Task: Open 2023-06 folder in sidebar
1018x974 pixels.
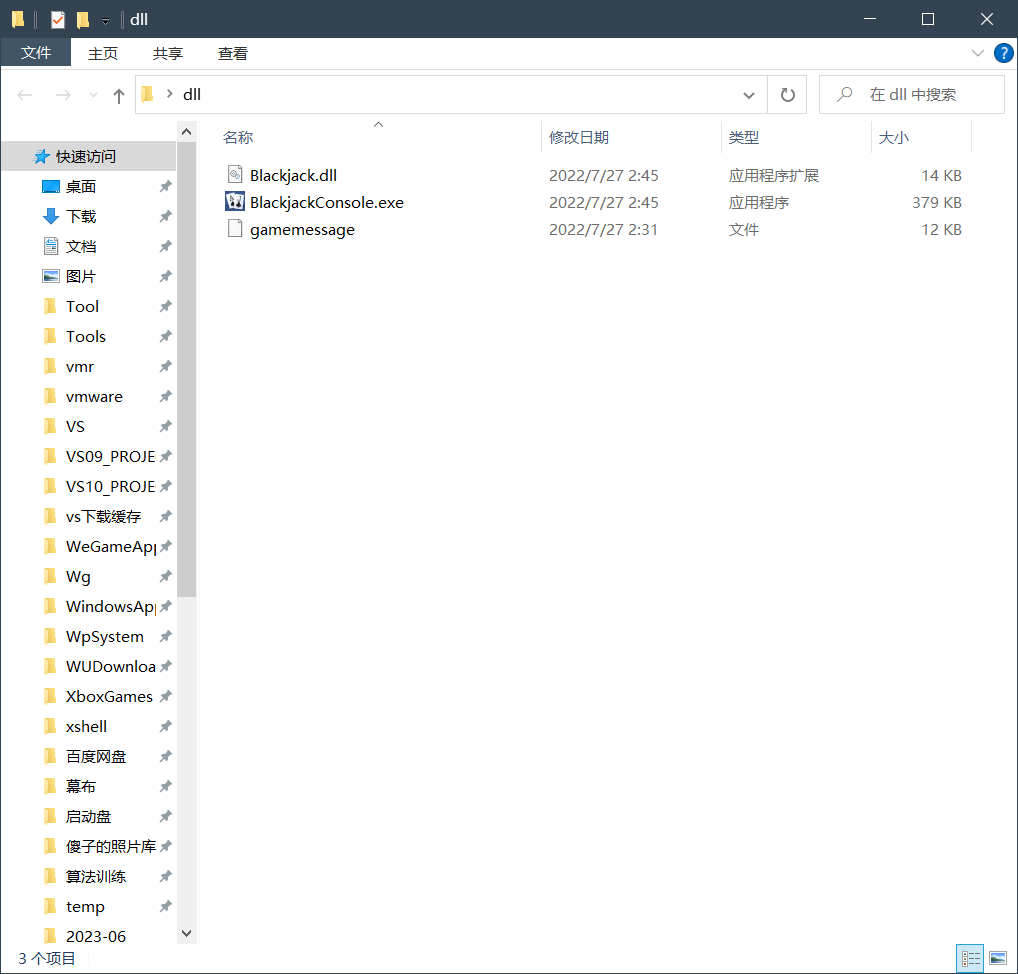Action: point(95,936)
